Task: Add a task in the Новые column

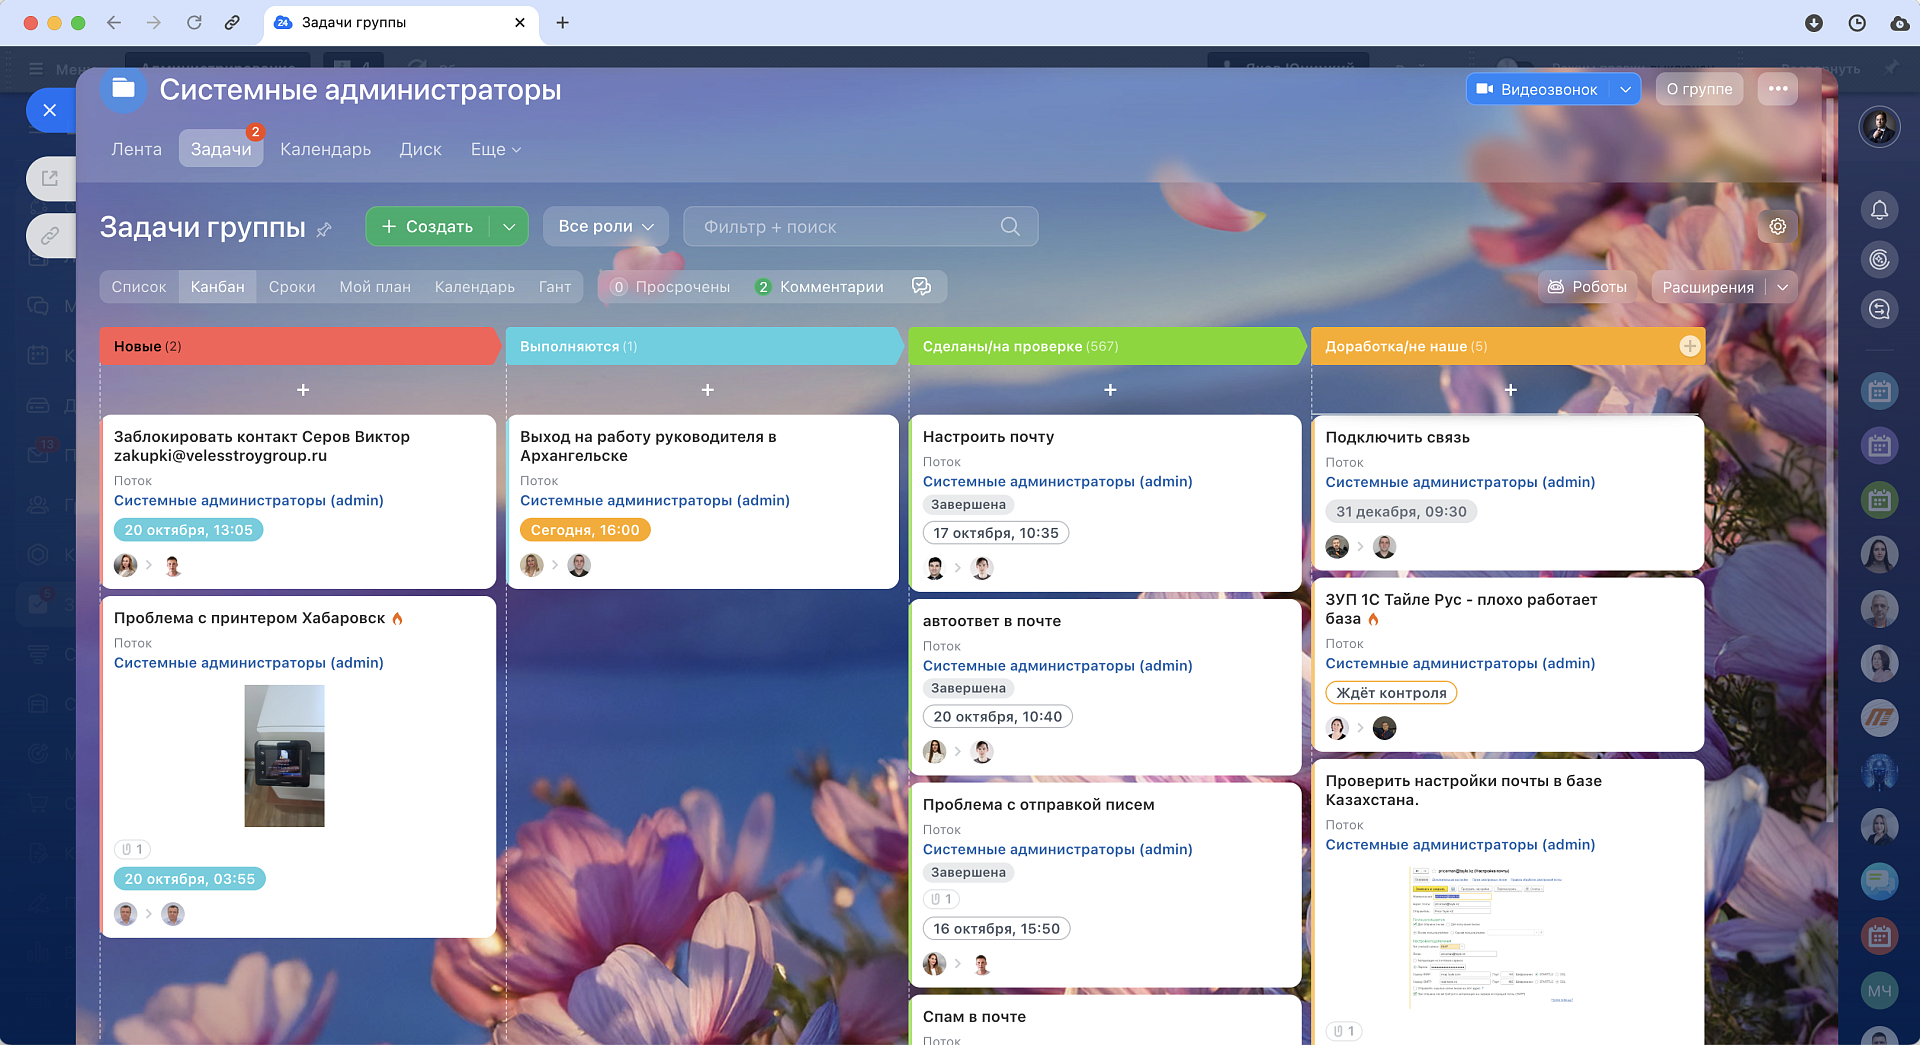Action: click(303, 390)
